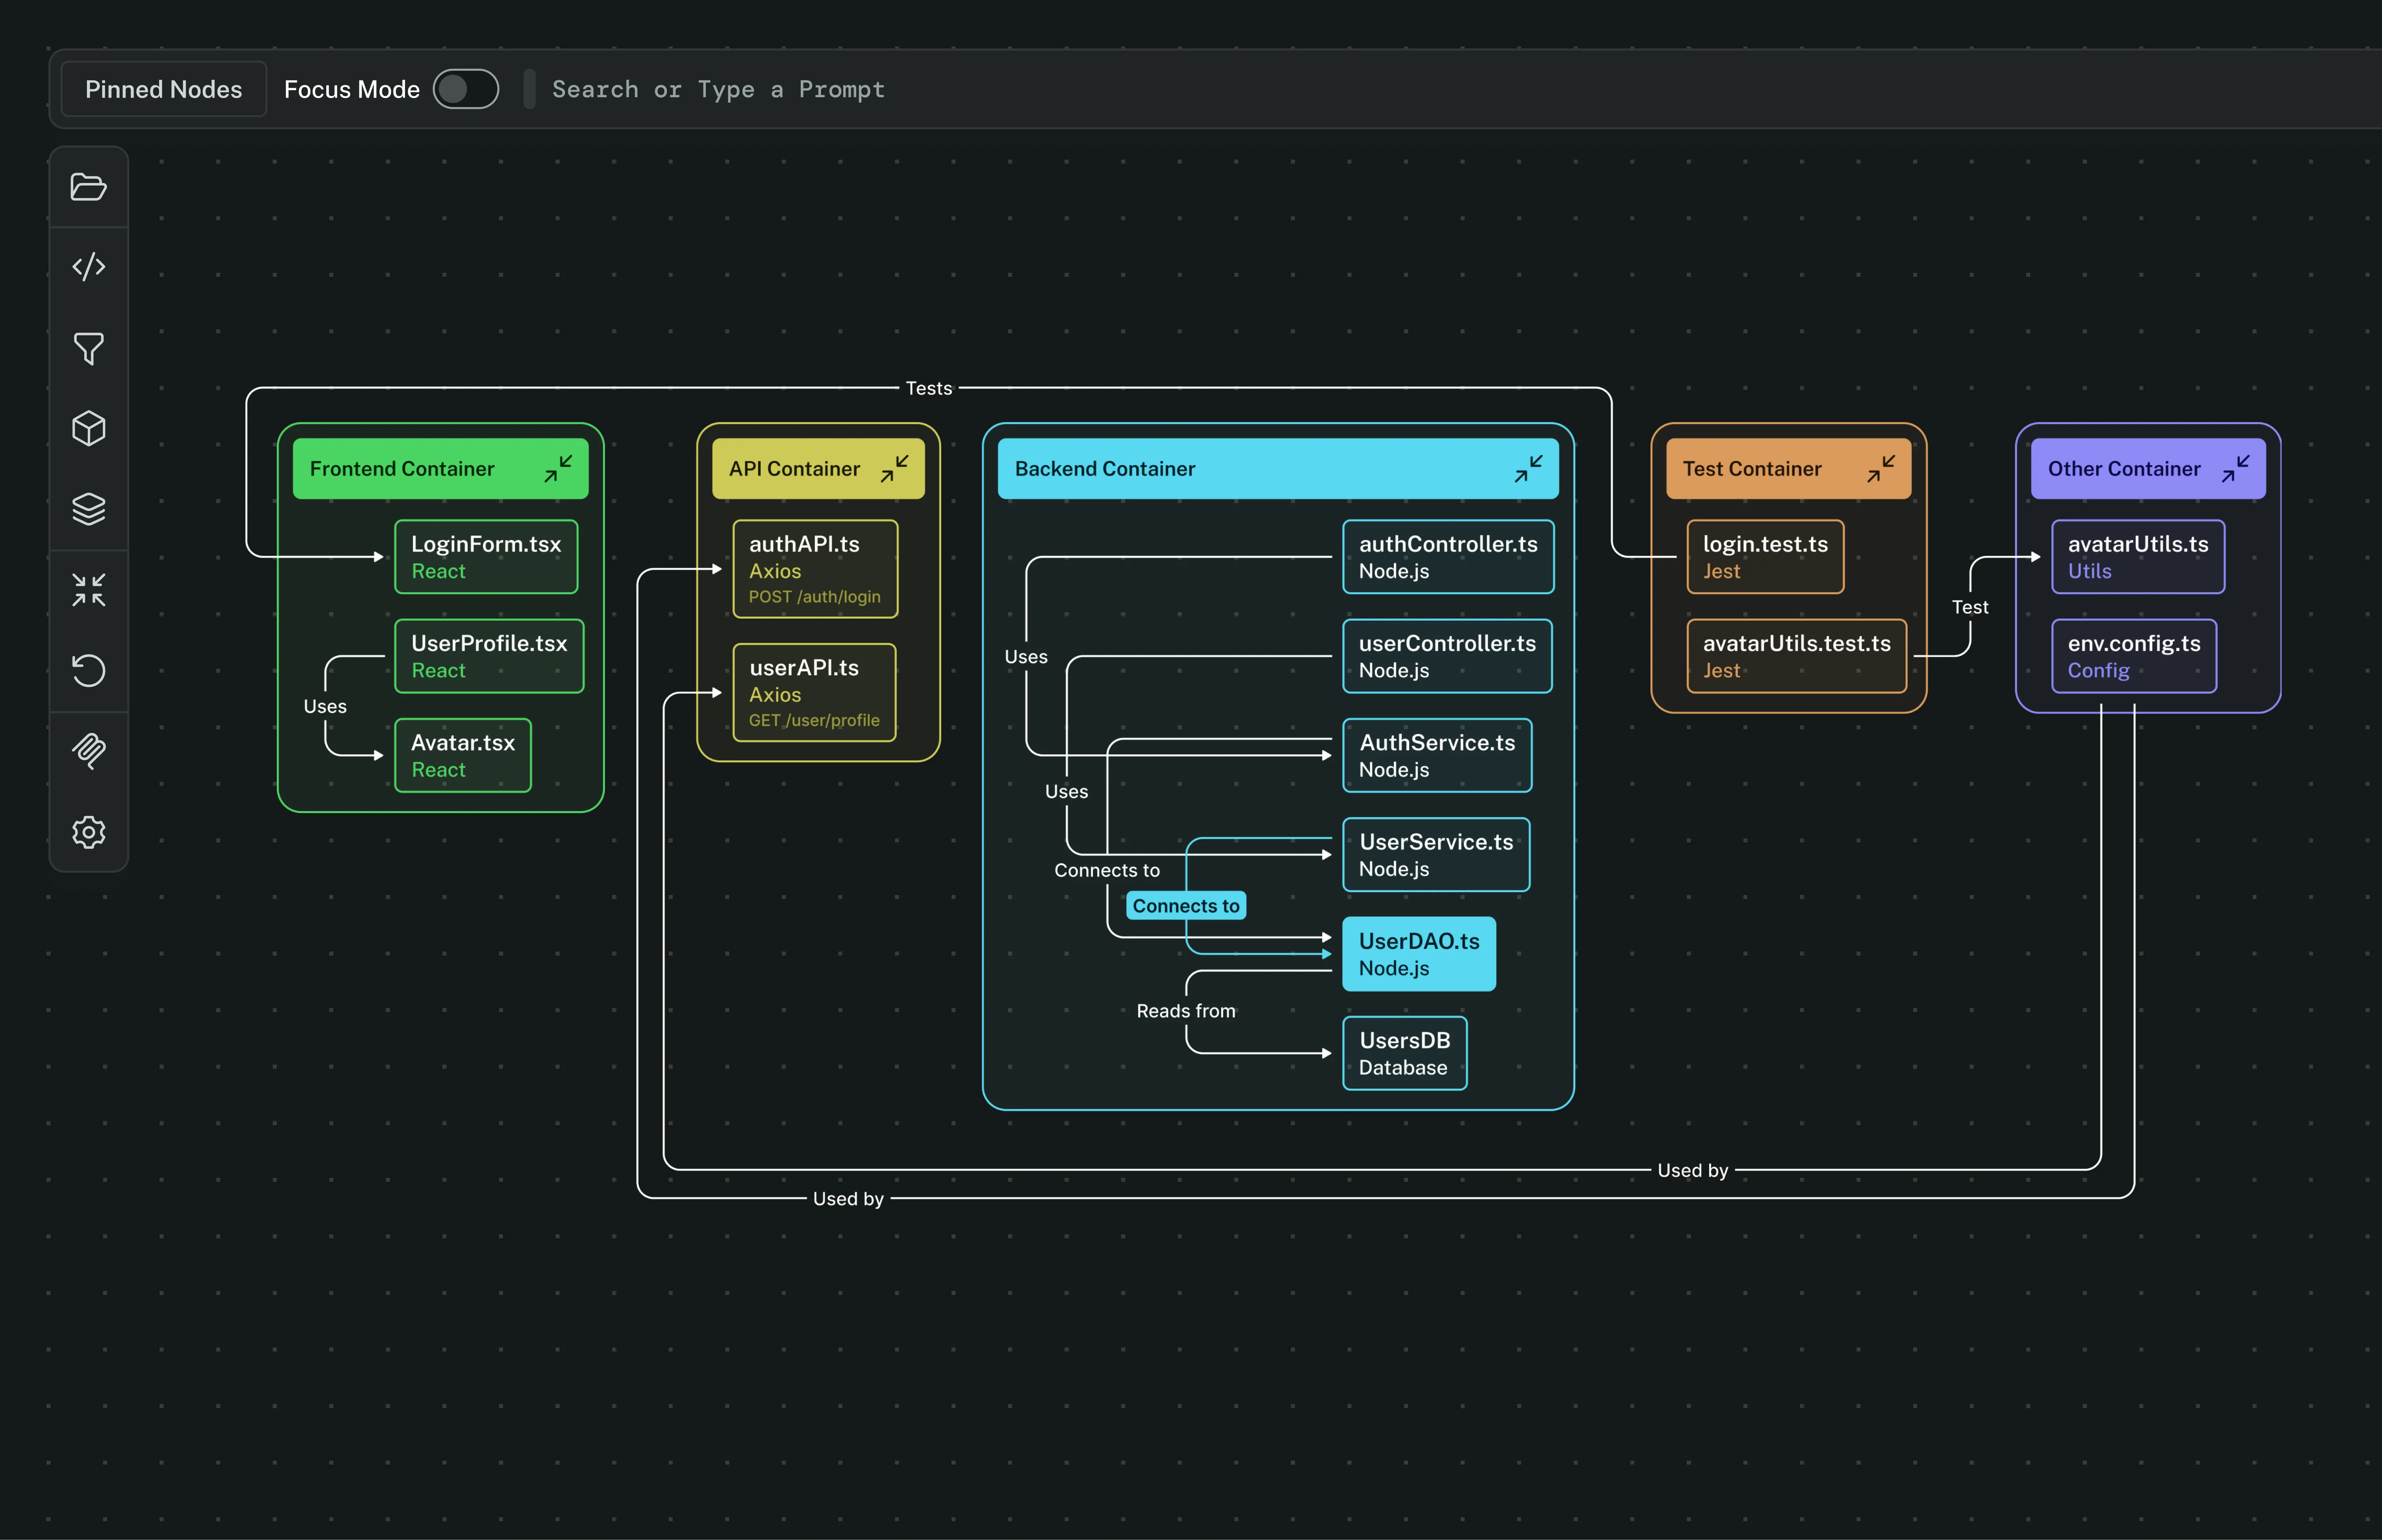The image size is (2382, 1540).
Task: Open settings gear in sidebar
Action: [88, 832]
